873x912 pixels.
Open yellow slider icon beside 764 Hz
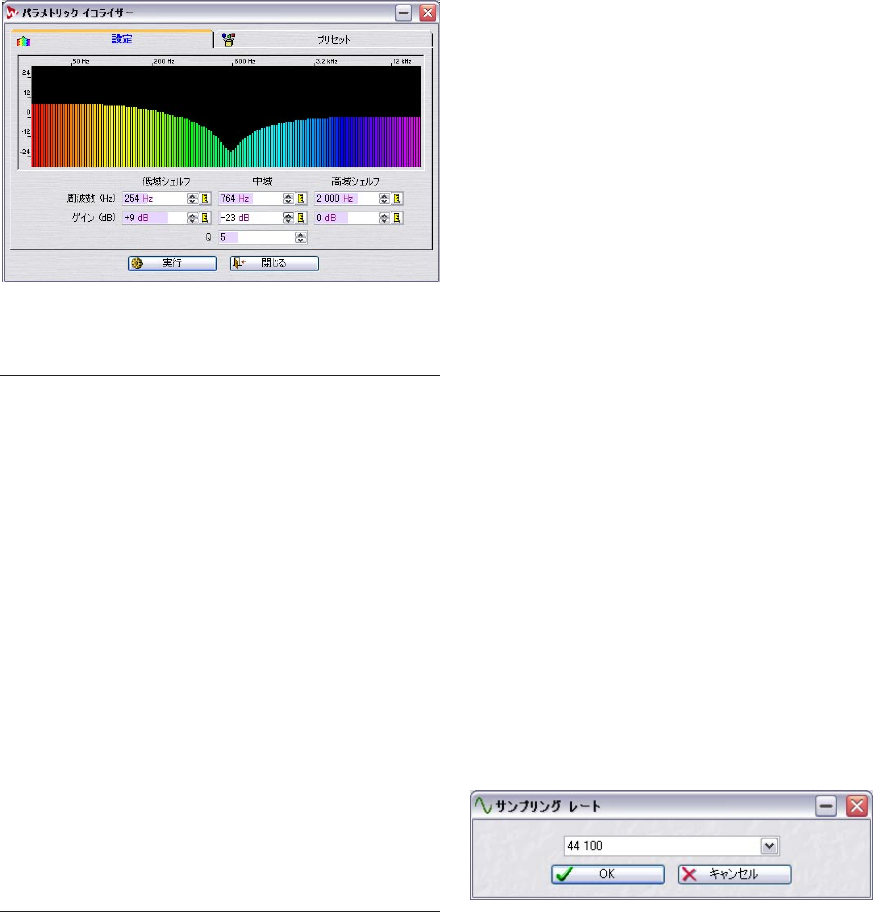(301, 199)
